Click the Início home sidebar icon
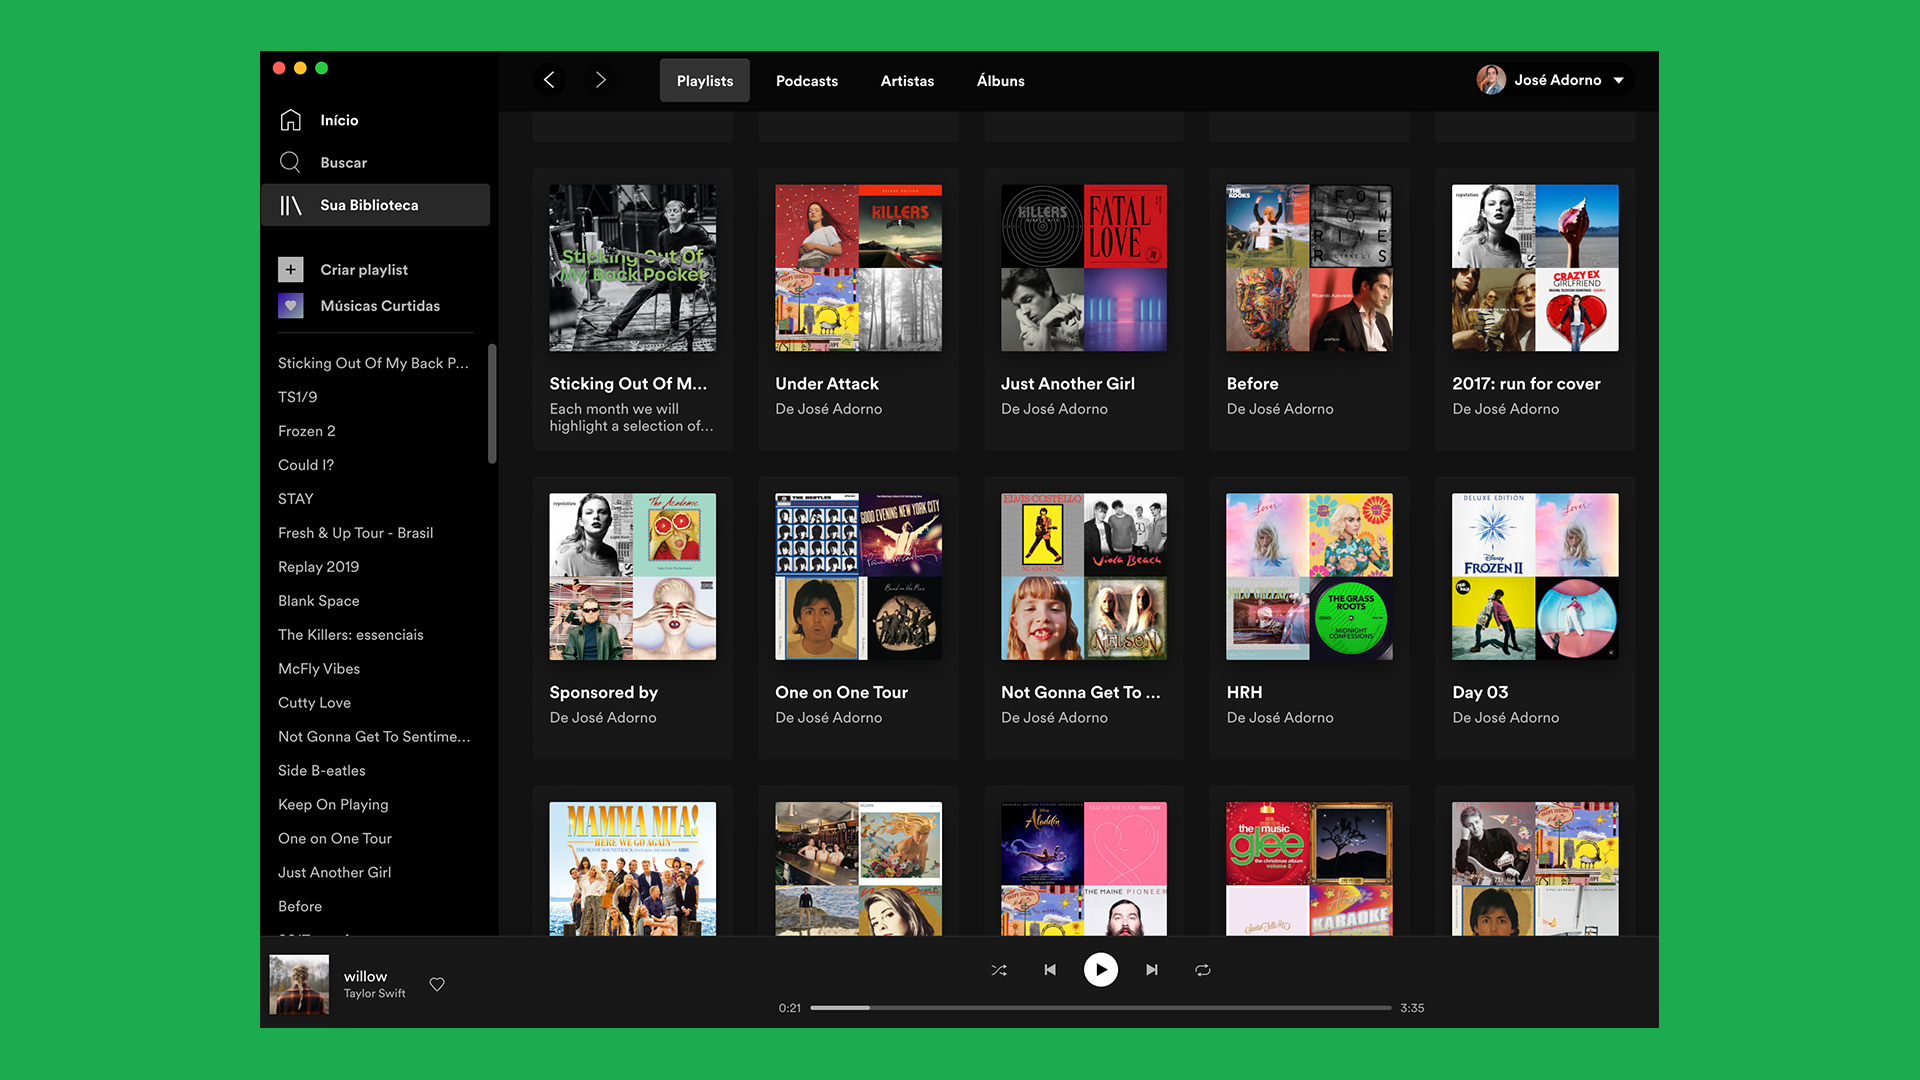The height and width of the screenshot is (1080, 1920). [291, 120]
